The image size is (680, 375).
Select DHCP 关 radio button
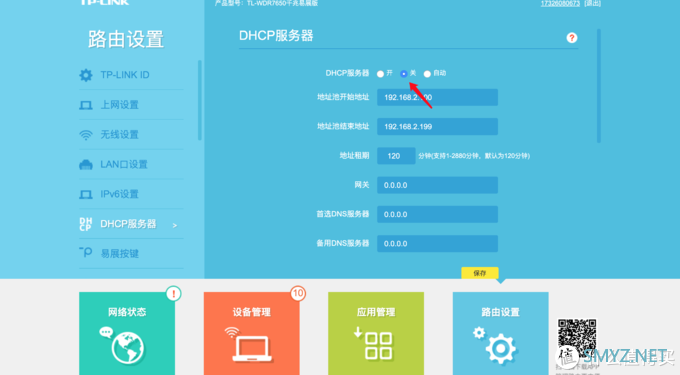click(404, 74)
